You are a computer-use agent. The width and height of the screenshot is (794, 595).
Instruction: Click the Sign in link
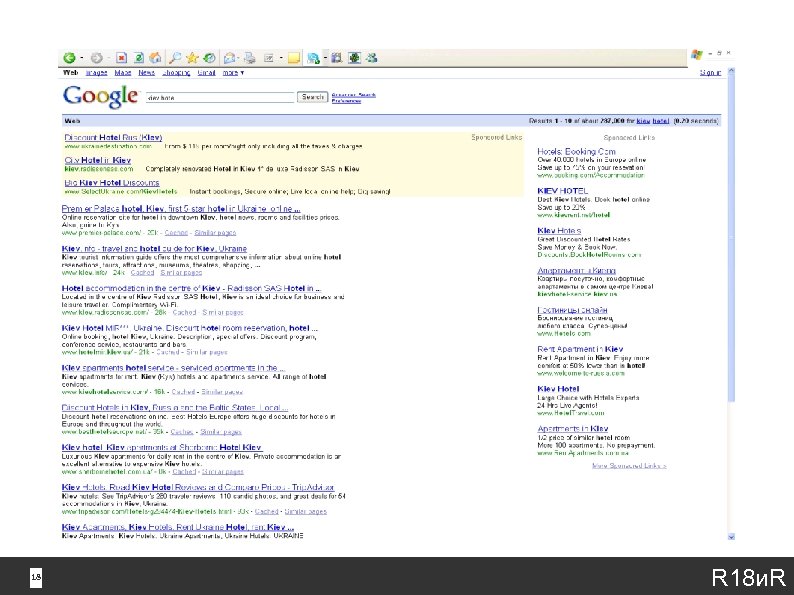pyautogui.click(x=710, y=73)
